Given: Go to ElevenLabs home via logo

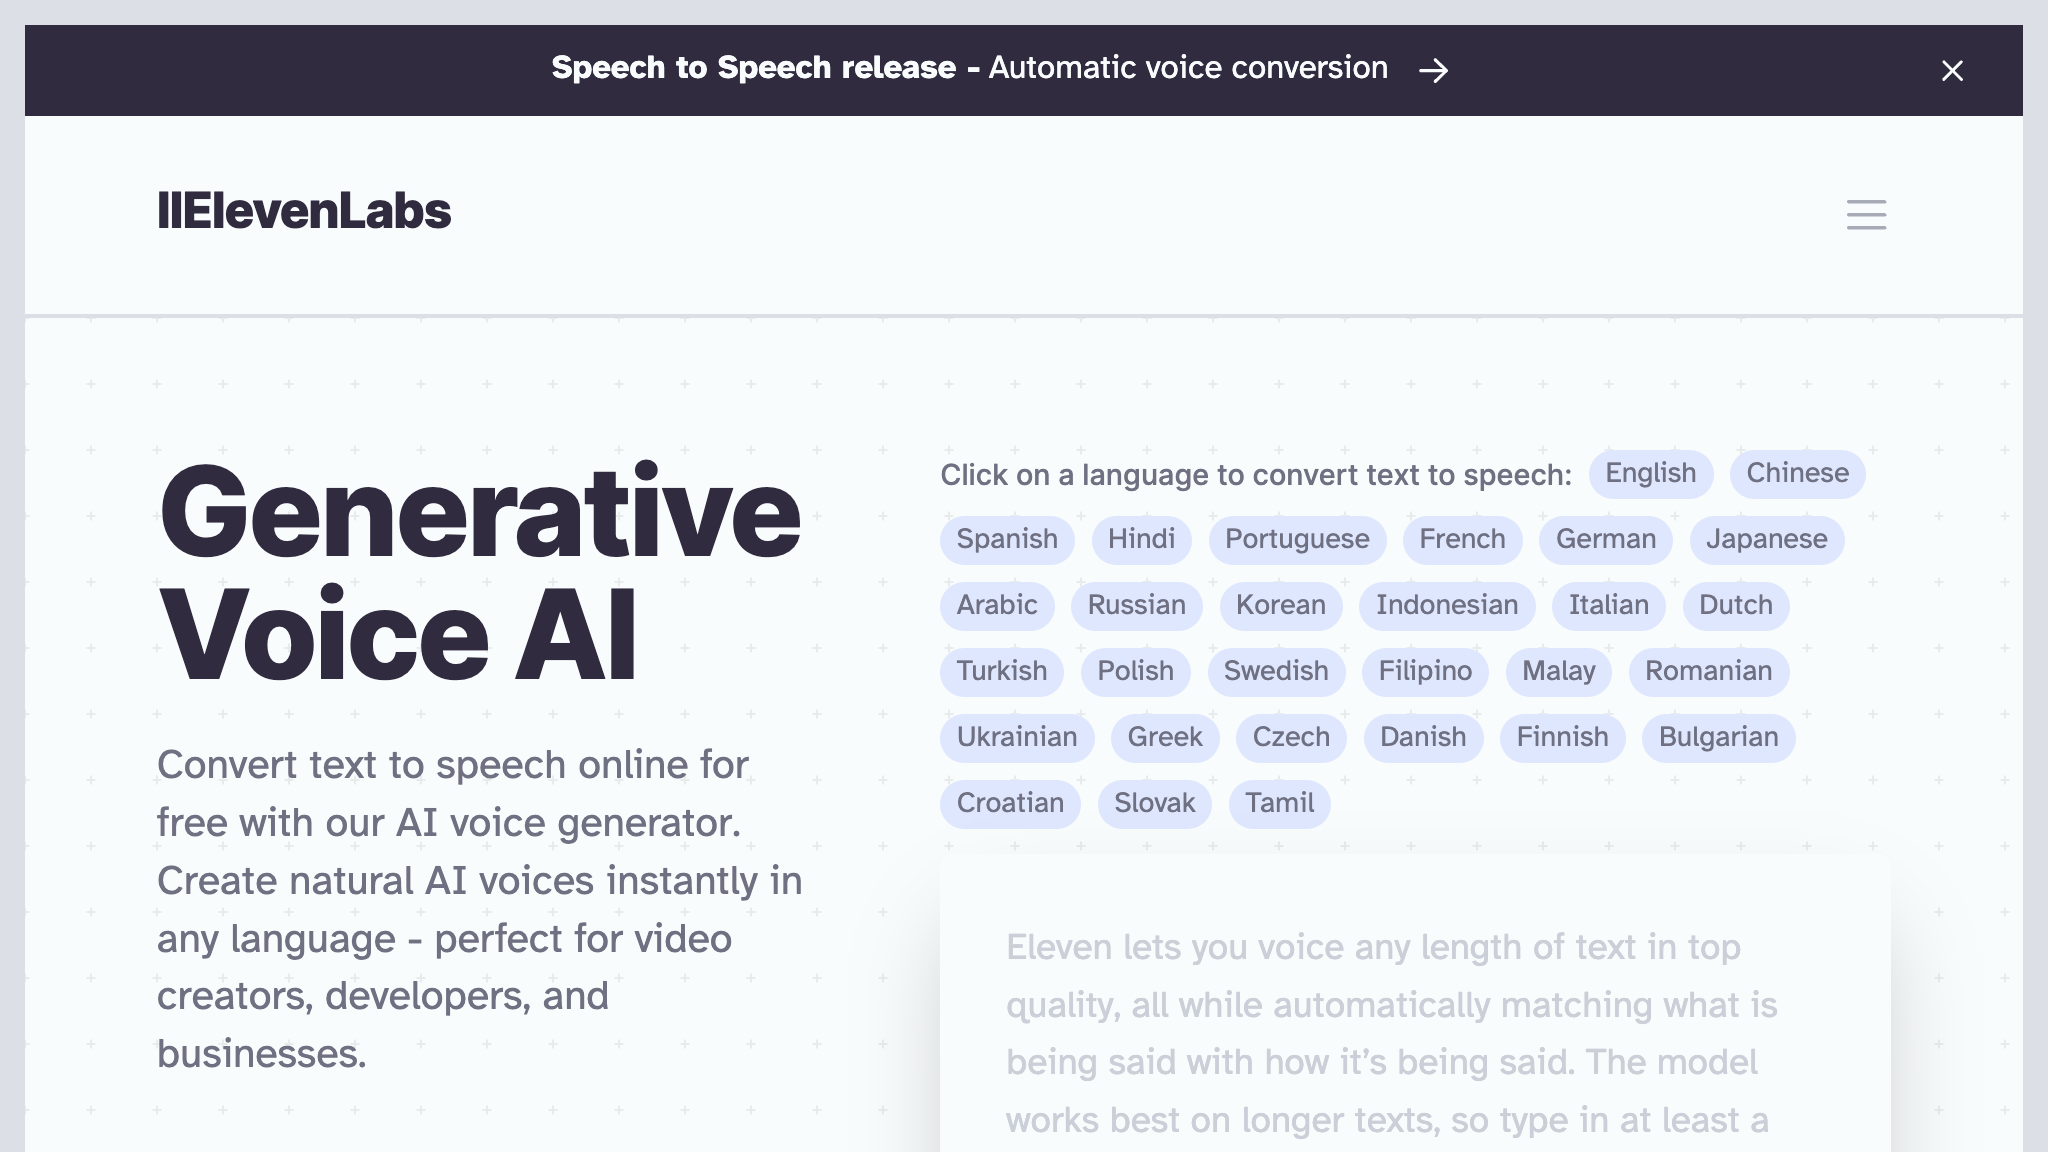Looking at the screenshot, I should tap(304, 212).
